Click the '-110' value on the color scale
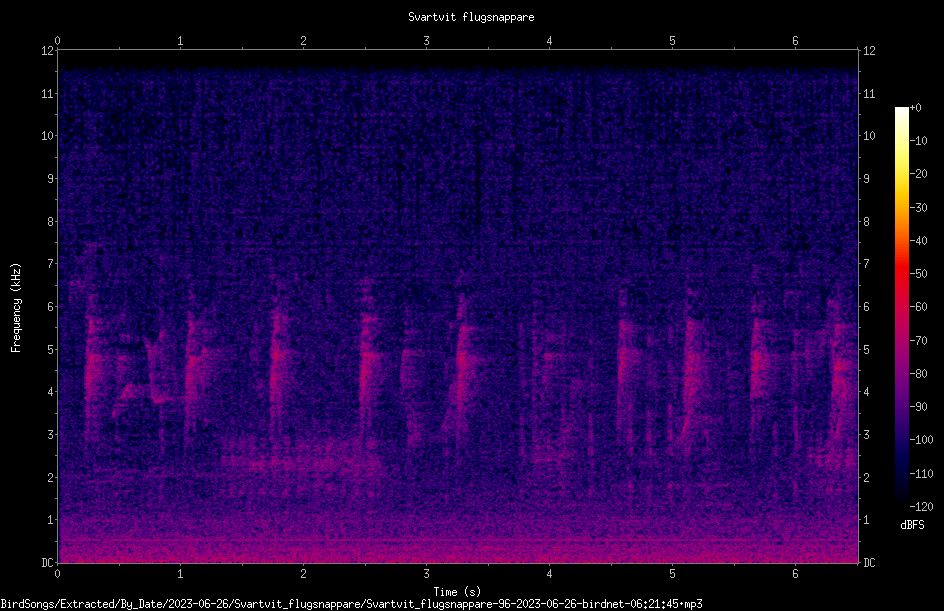The height and width of the screenshot is (611, 944). pyautogui.click(x=922, y=474)
